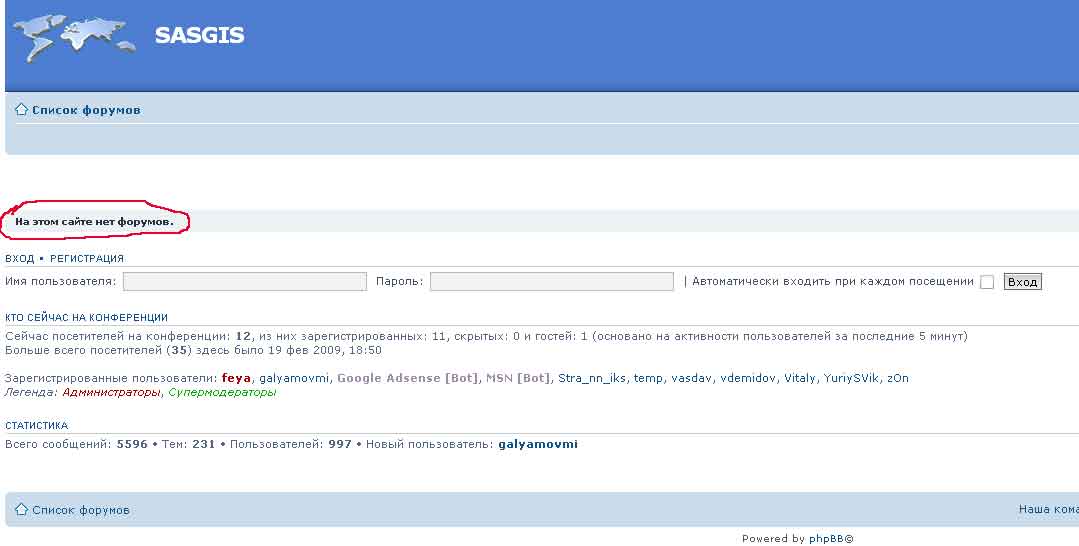Open user feya's profile

pyautogui.click(x=236, y=378)
